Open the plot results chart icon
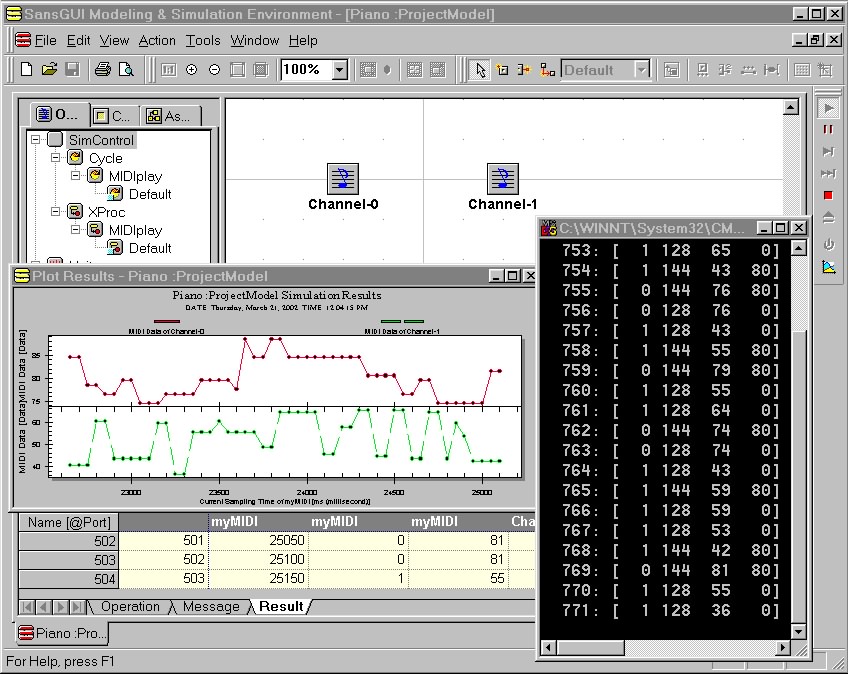The height and width of the screenshot is (674, 848). pyautogui.click(x=828, y=267)
